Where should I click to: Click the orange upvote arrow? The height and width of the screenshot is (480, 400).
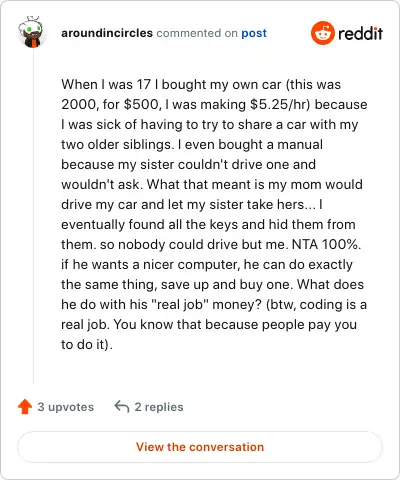(x=25, y=407)
